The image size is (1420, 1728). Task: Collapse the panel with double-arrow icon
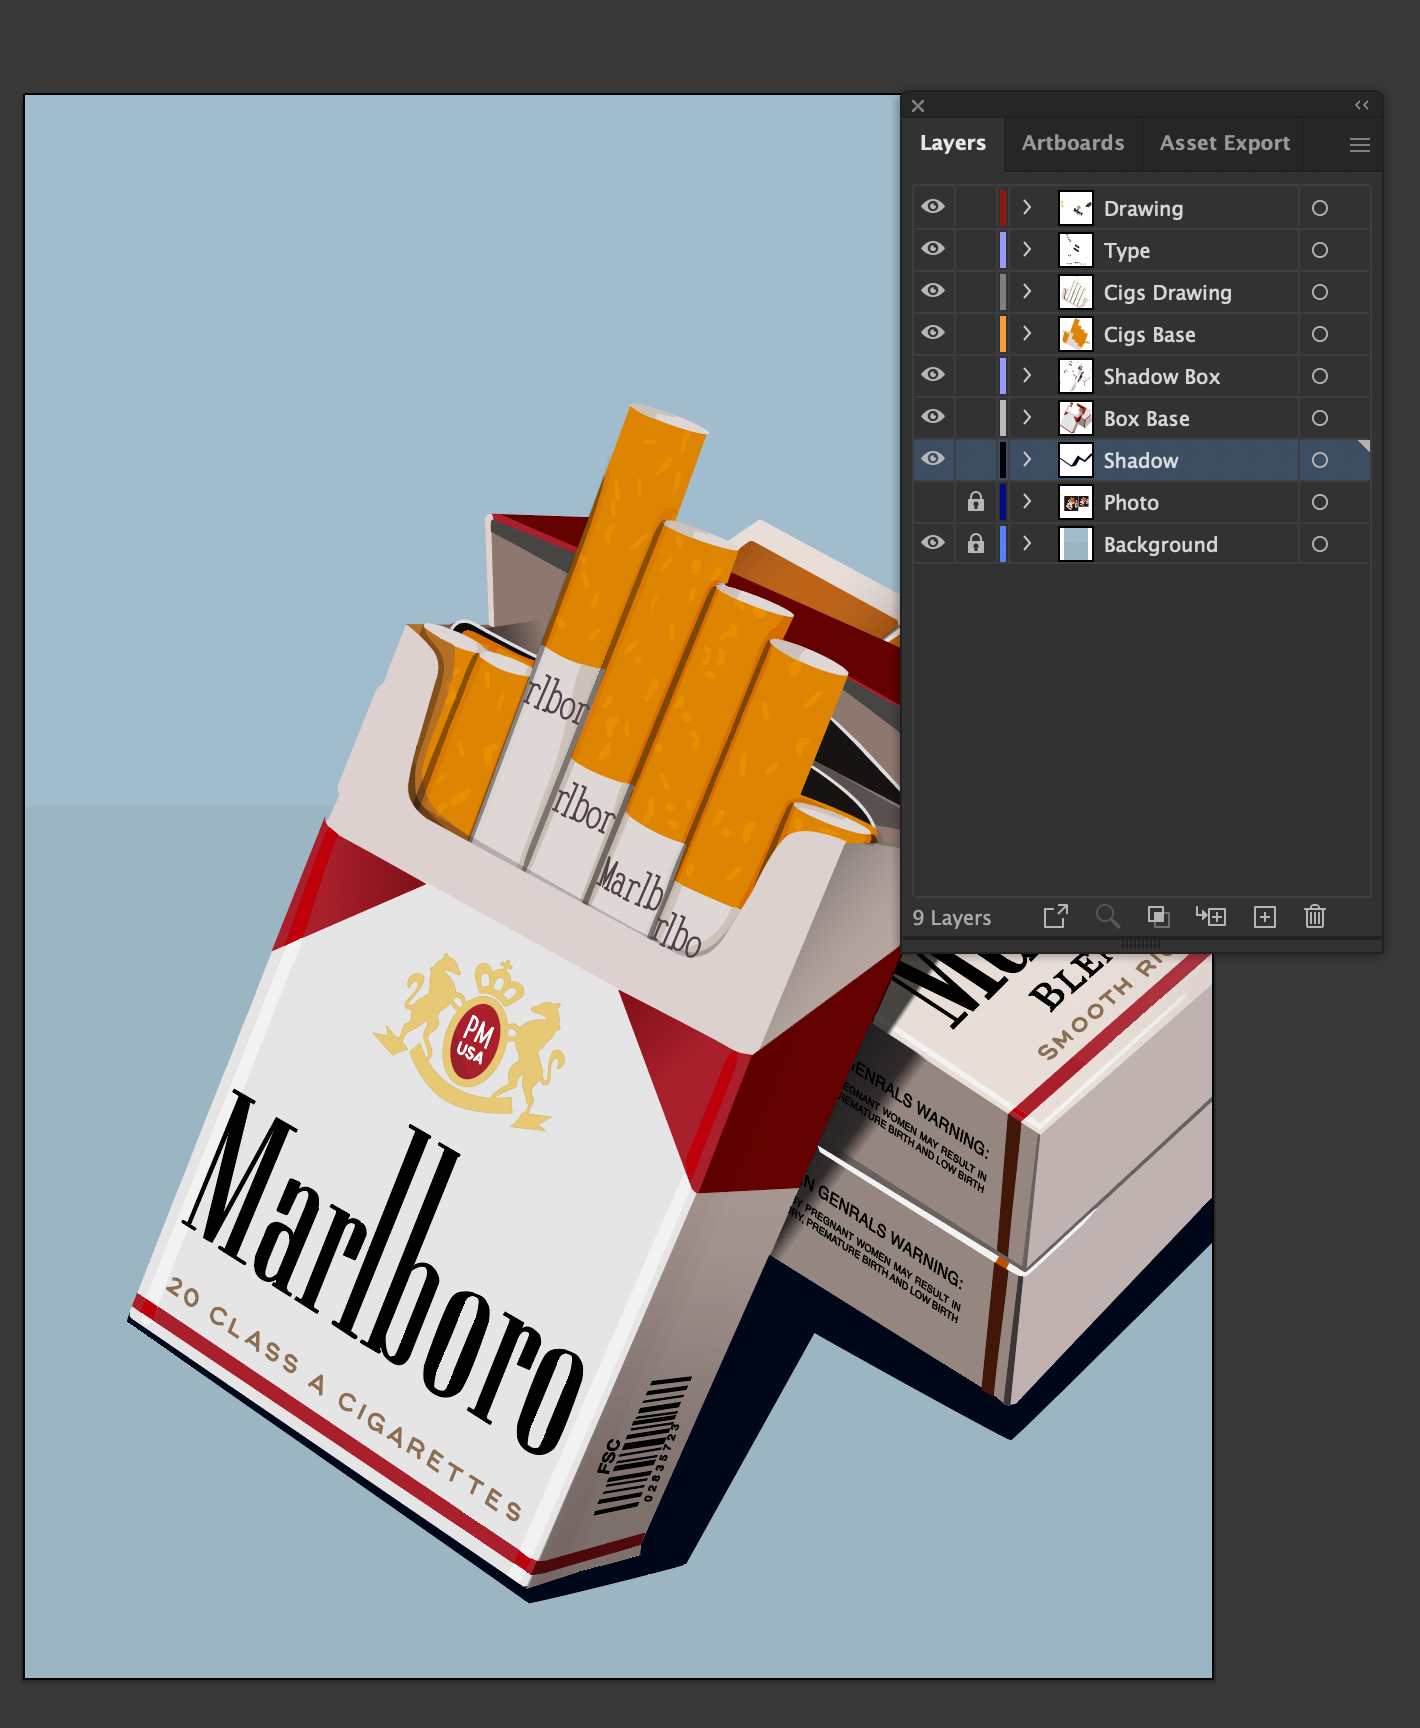point(1362,105)
